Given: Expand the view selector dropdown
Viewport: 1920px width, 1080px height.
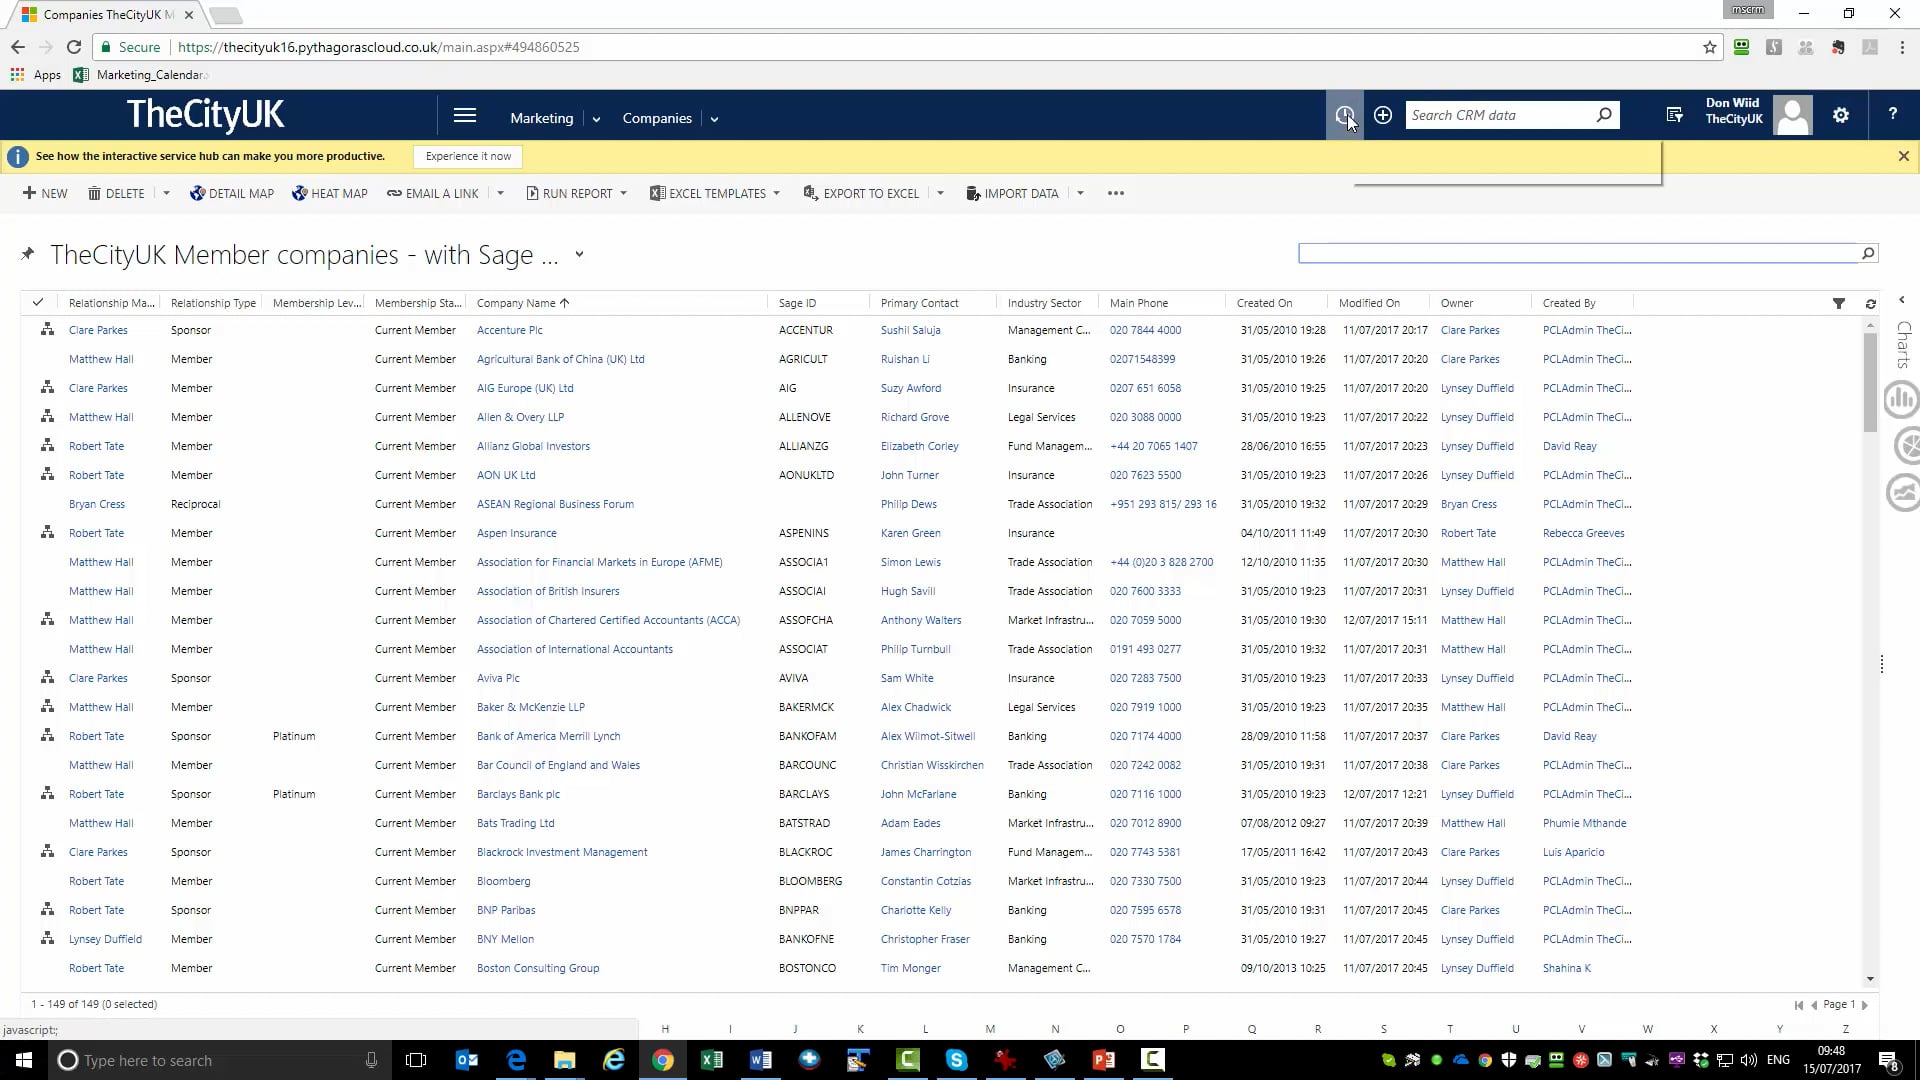Looking at the screenshot, I should [x=579, y=255].
